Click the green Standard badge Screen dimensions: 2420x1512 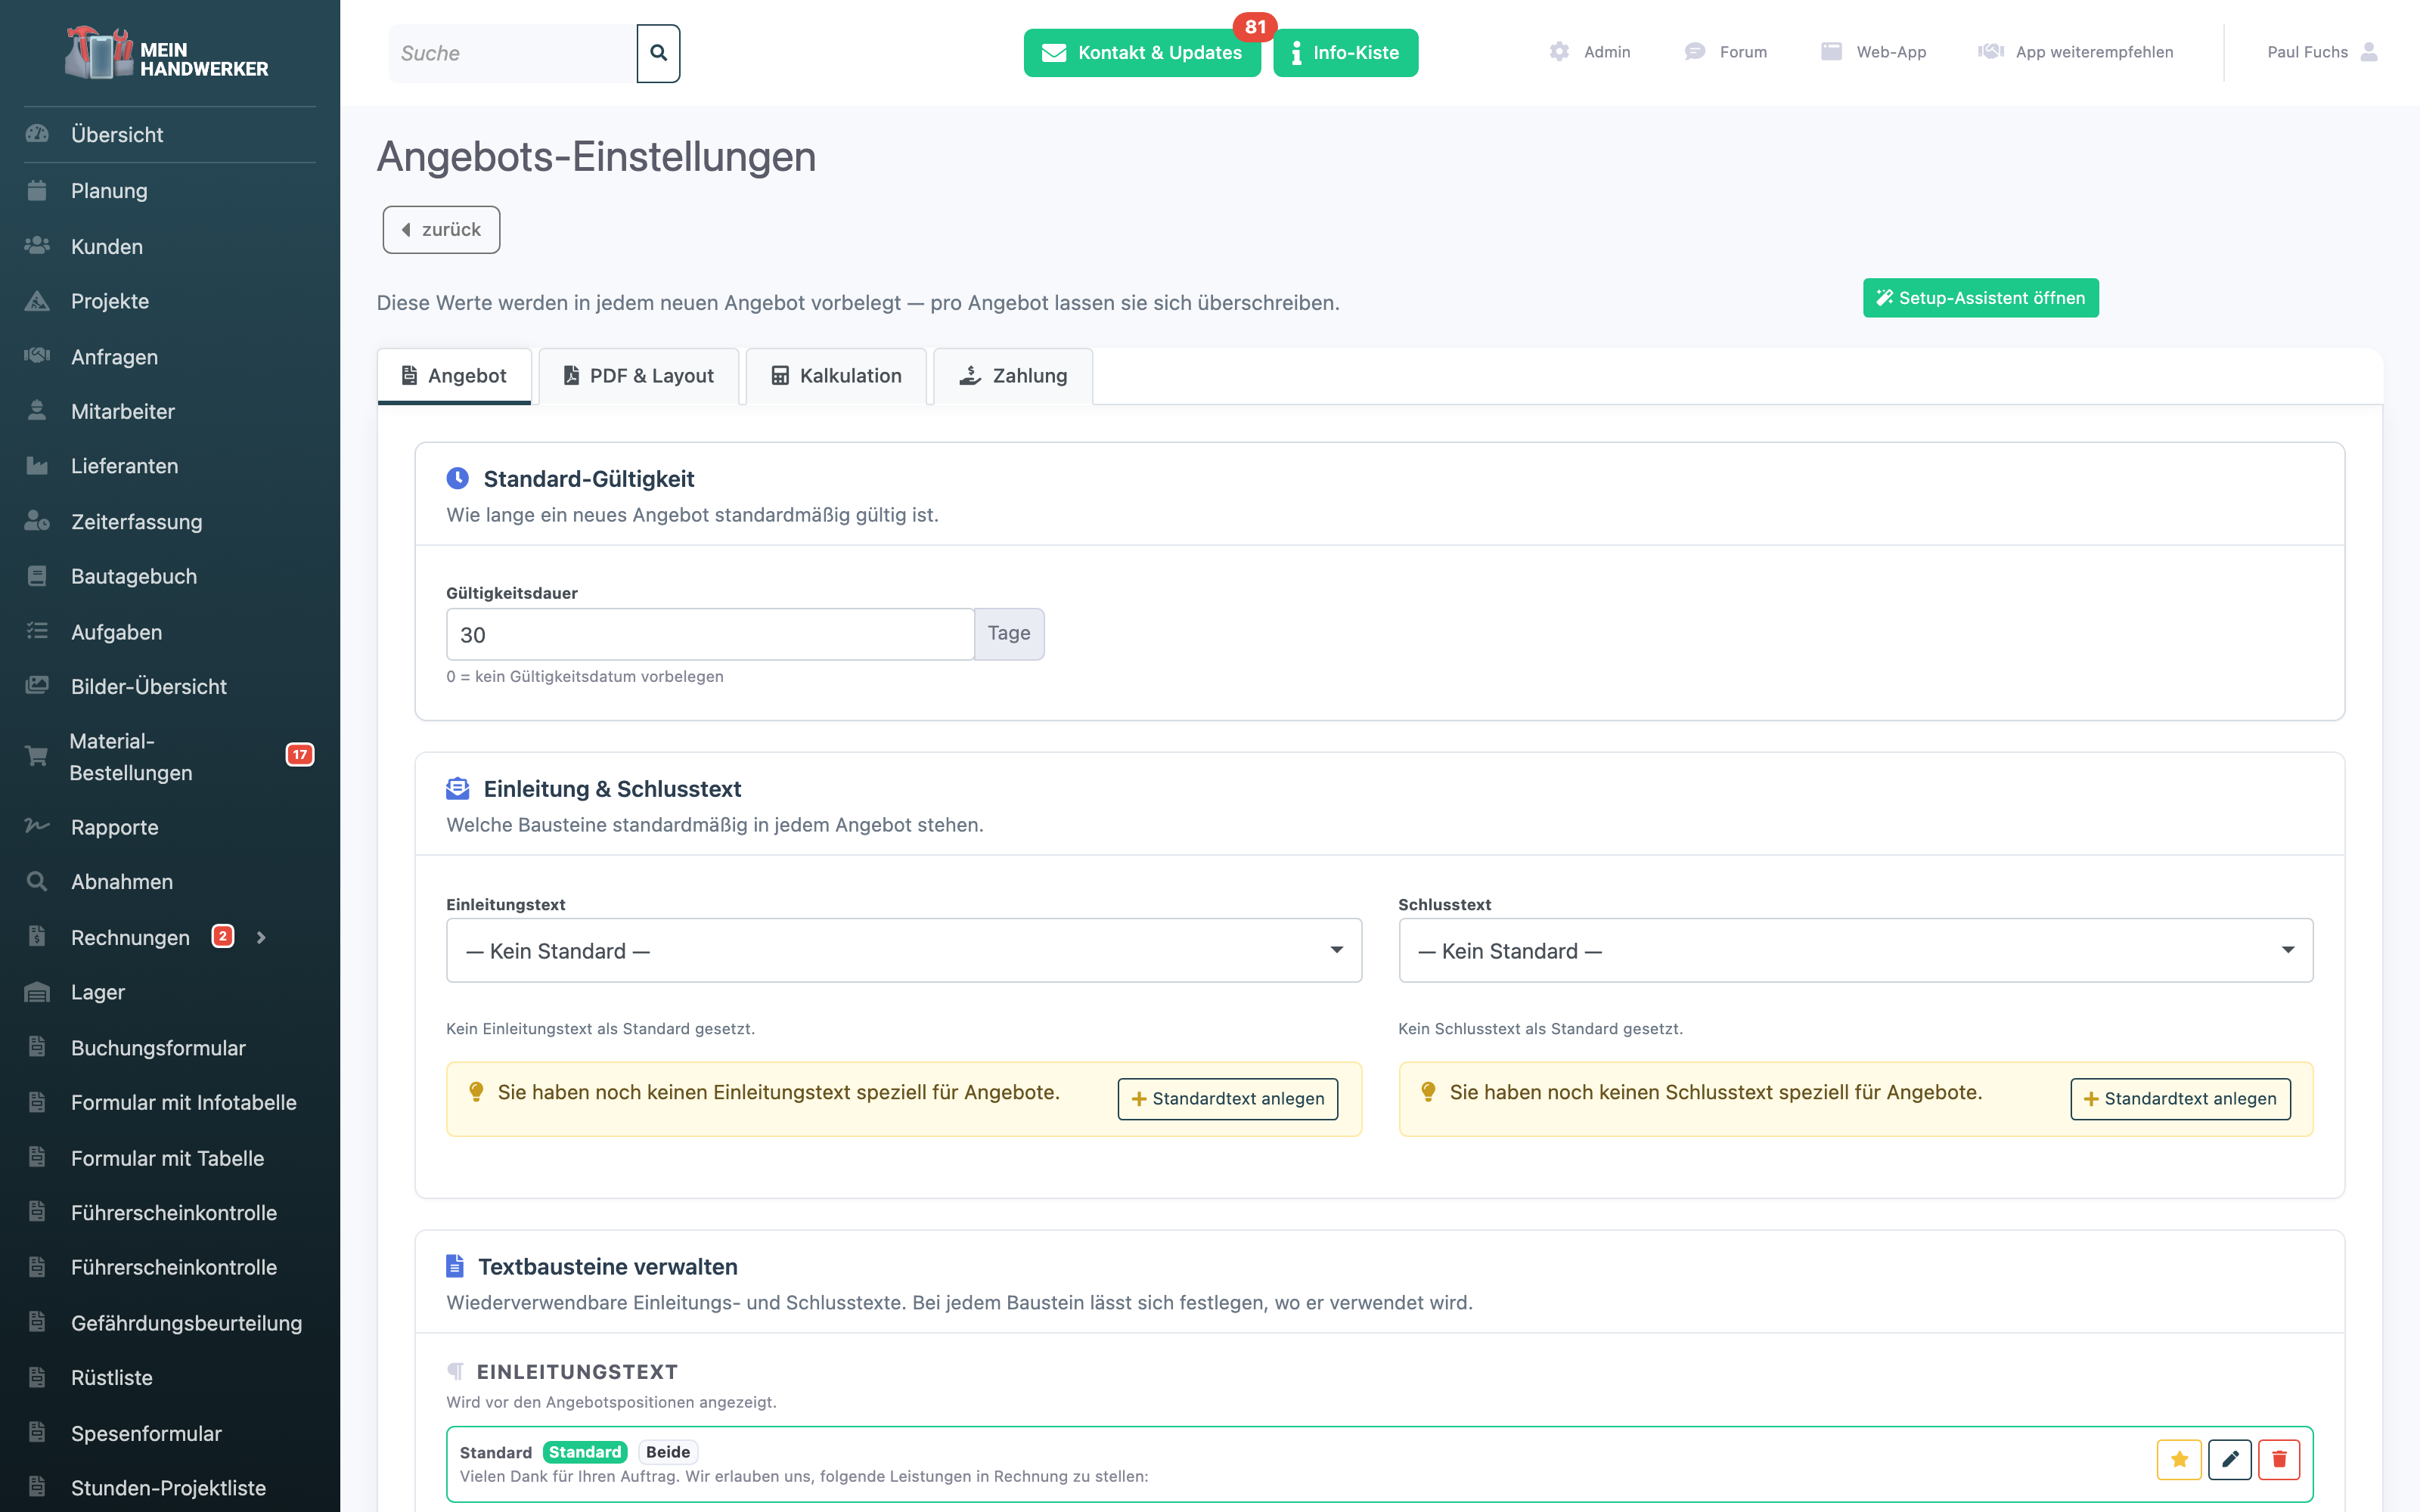coord(585,1452)
